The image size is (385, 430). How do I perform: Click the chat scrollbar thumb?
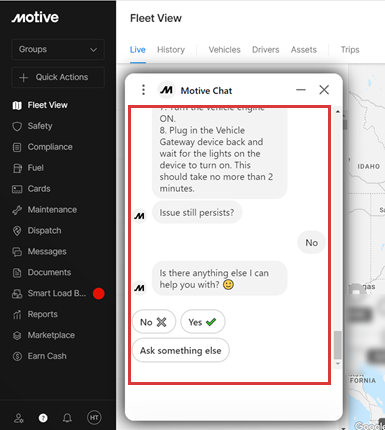point(338,345)
